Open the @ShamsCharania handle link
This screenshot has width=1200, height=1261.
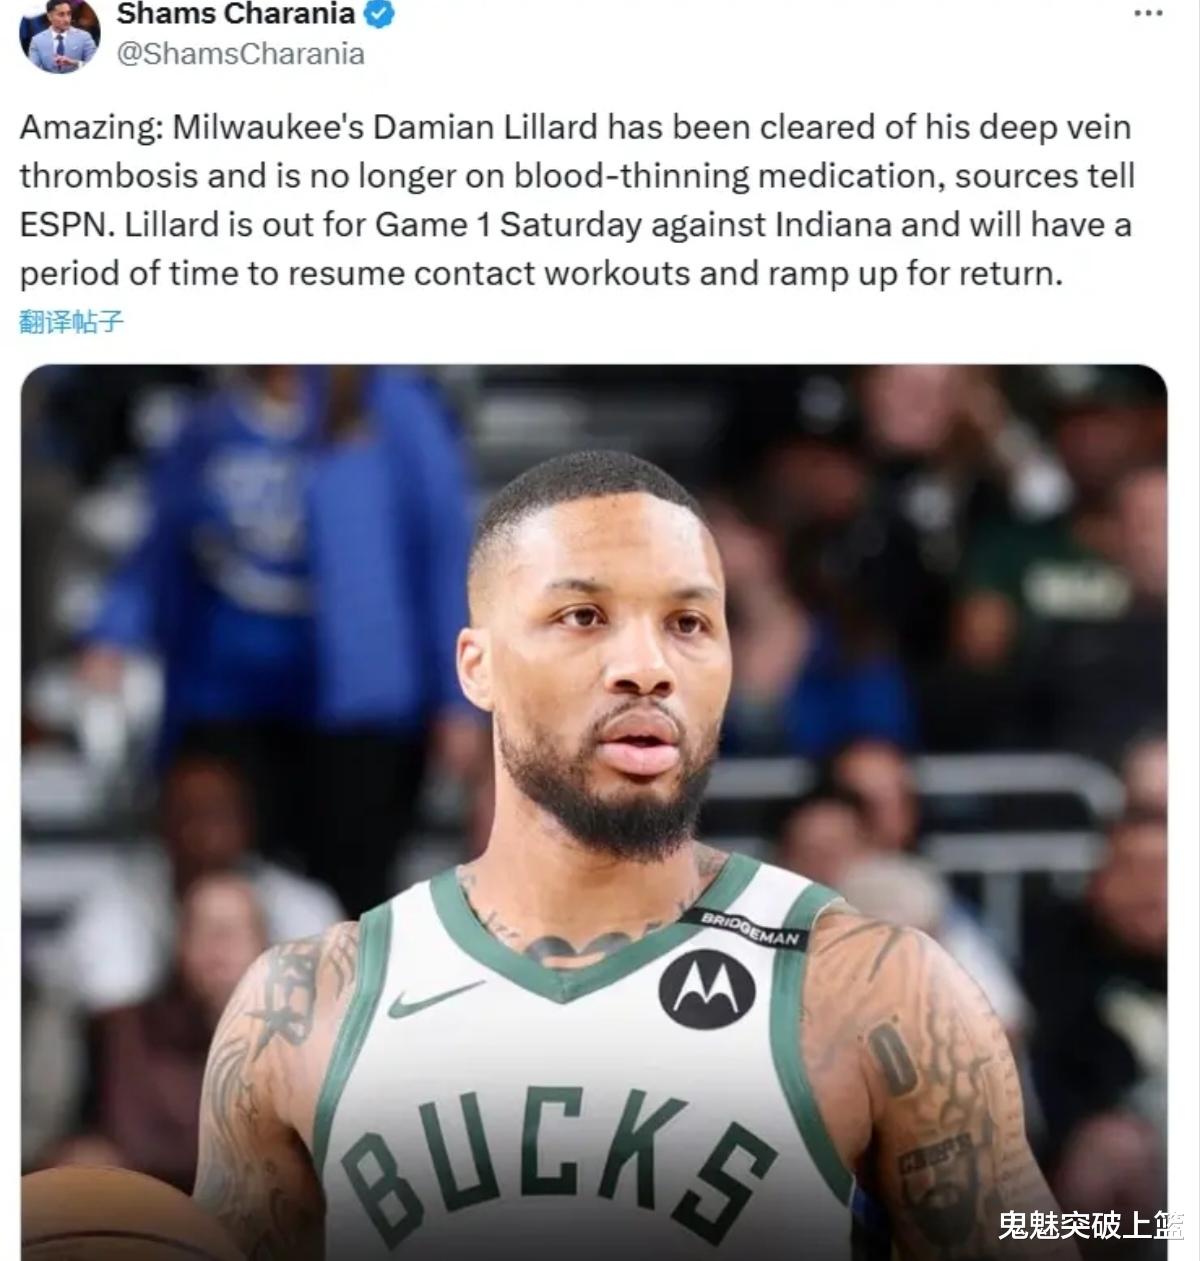240,53
